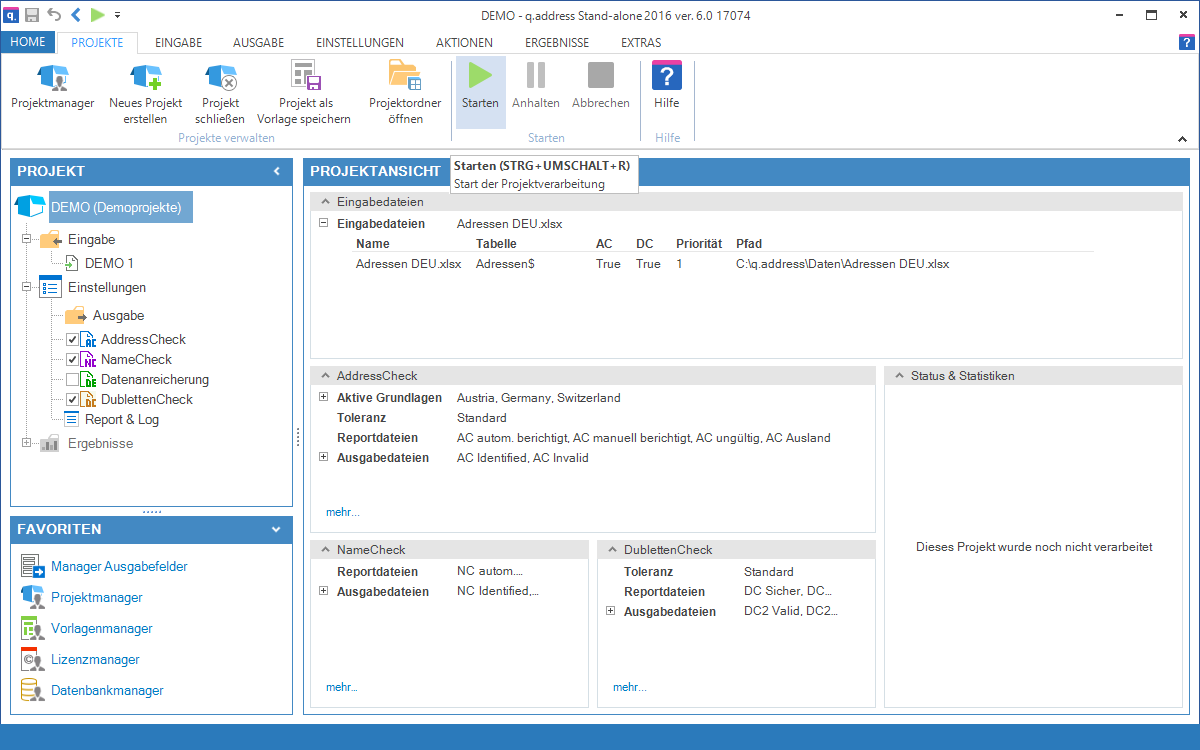1200x750 pixels.
Task: Click the mehr... link under AddressCheck
Action: (x=342, y=512)
